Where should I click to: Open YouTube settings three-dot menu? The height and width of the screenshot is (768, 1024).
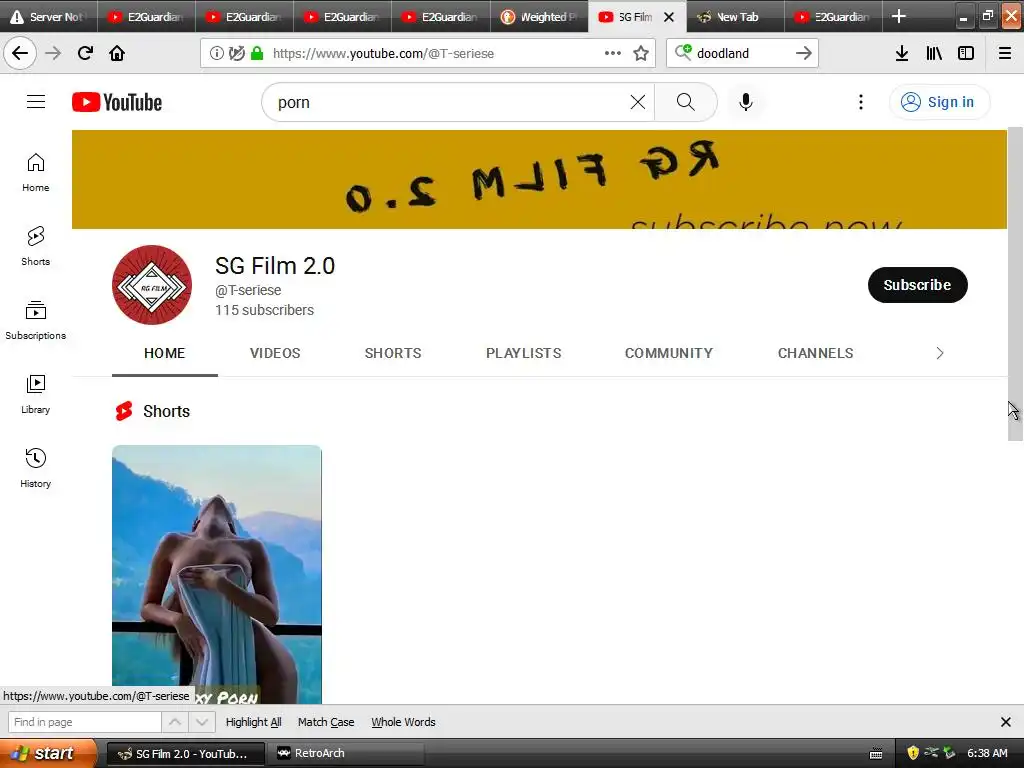(861, 102)
